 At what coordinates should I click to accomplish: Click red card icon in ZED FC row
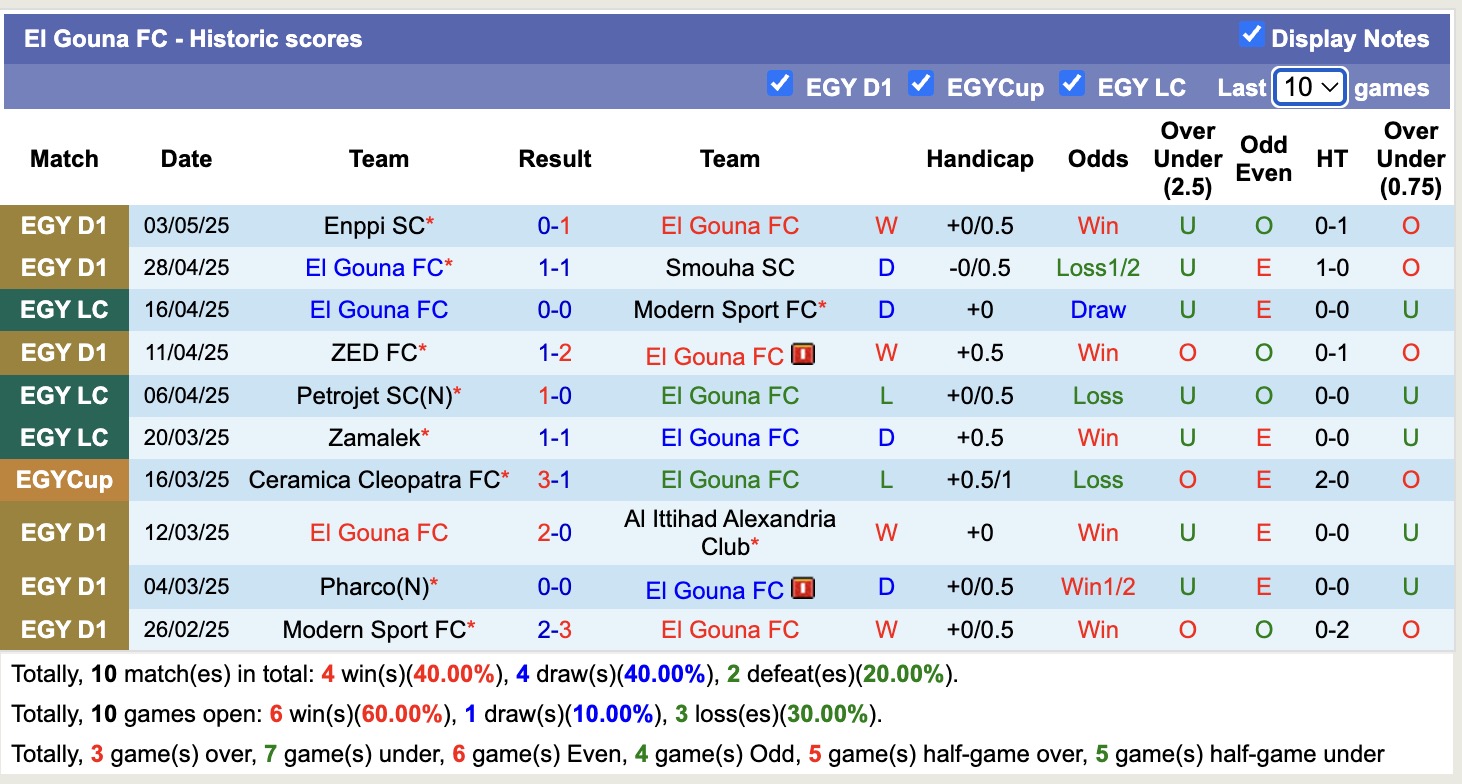(803, 355)
